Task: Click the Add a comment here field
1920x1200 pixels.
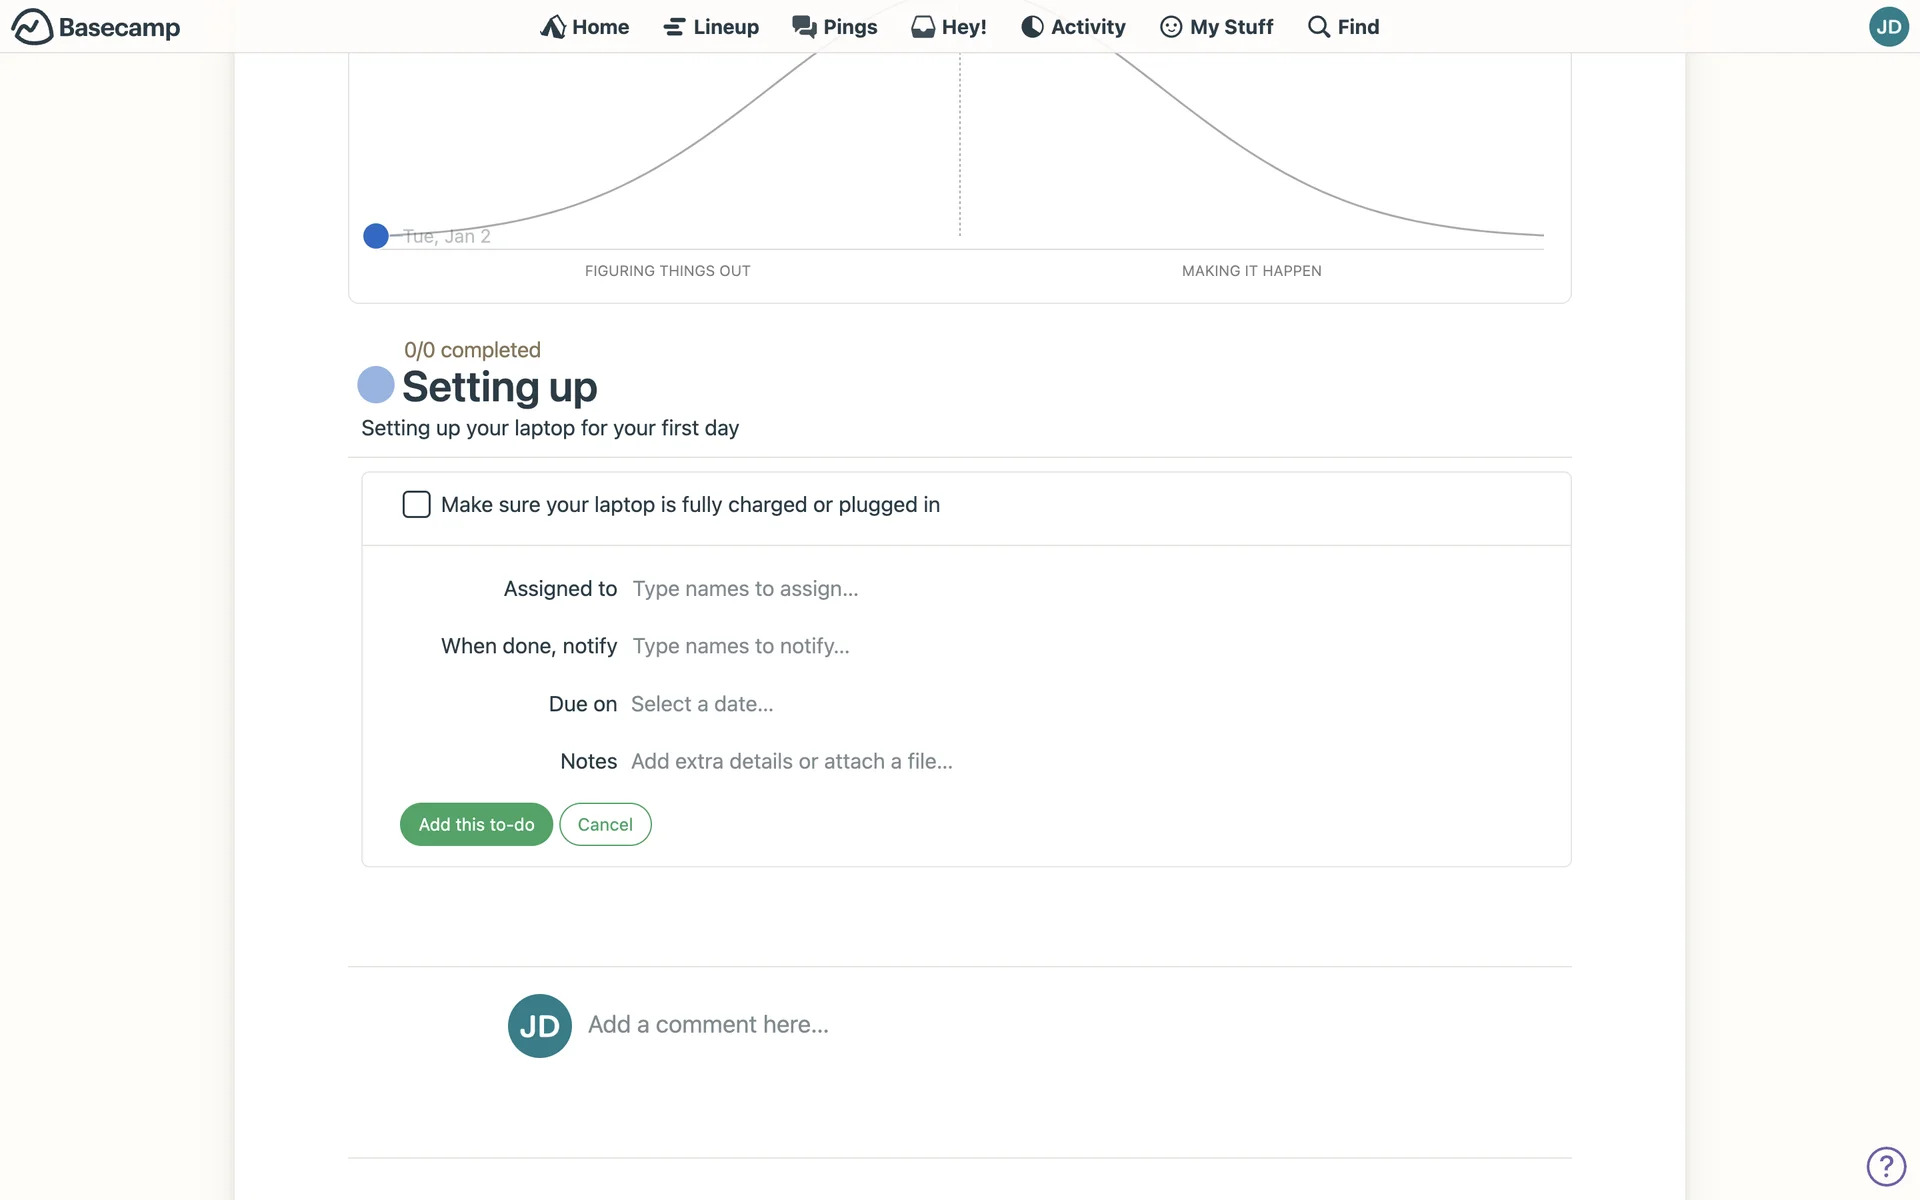Action: coord(708,1025)
